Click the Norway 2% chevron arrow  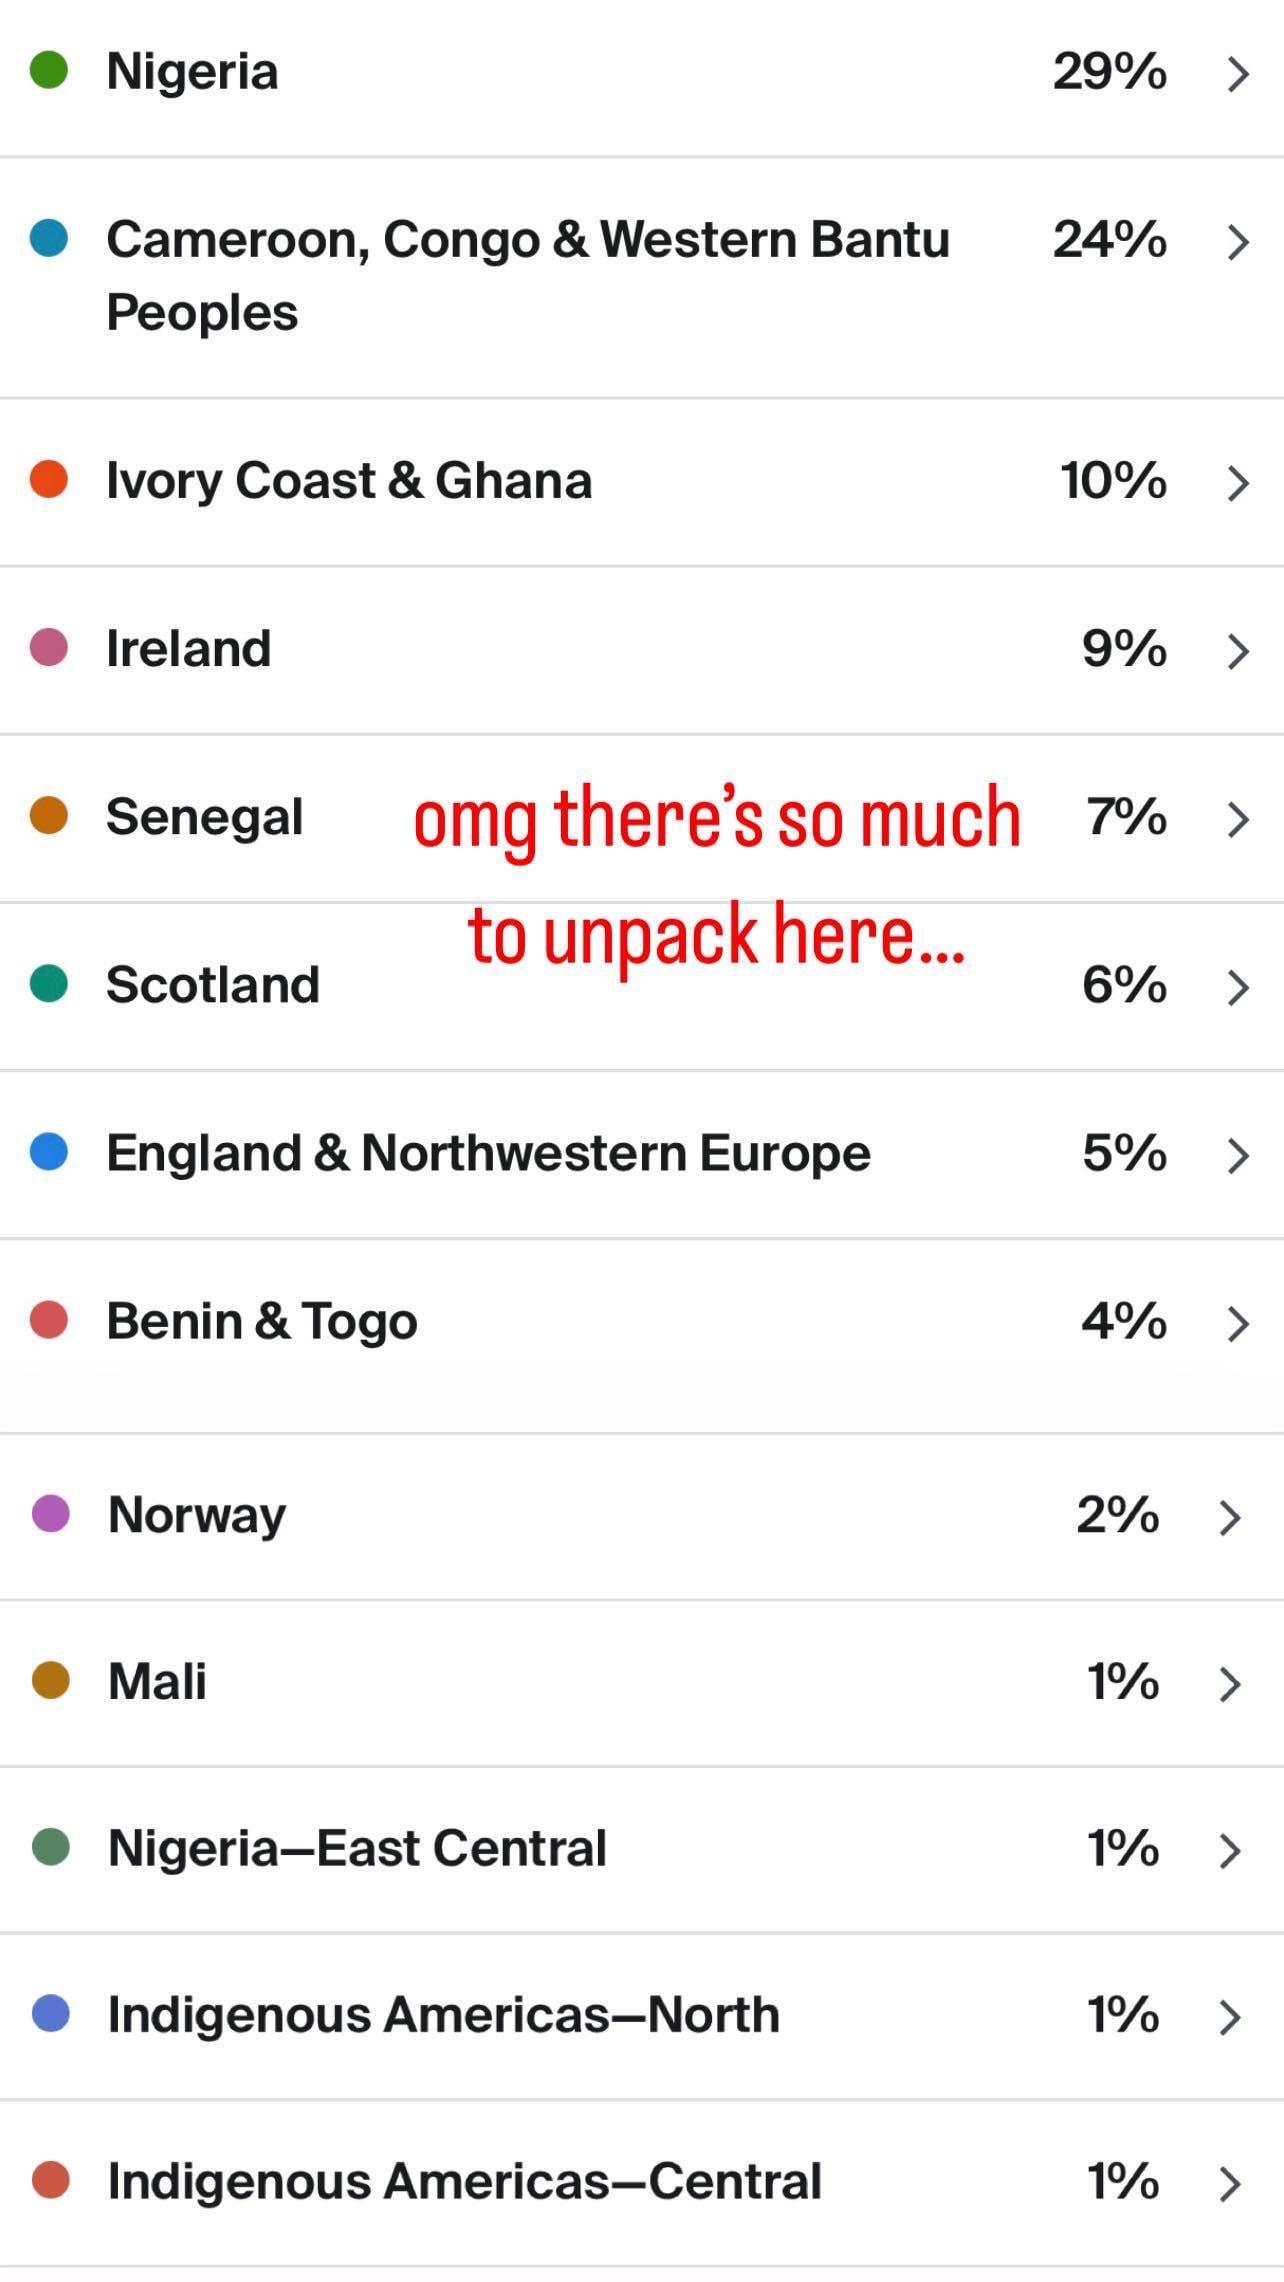tap(1231, 1517)
